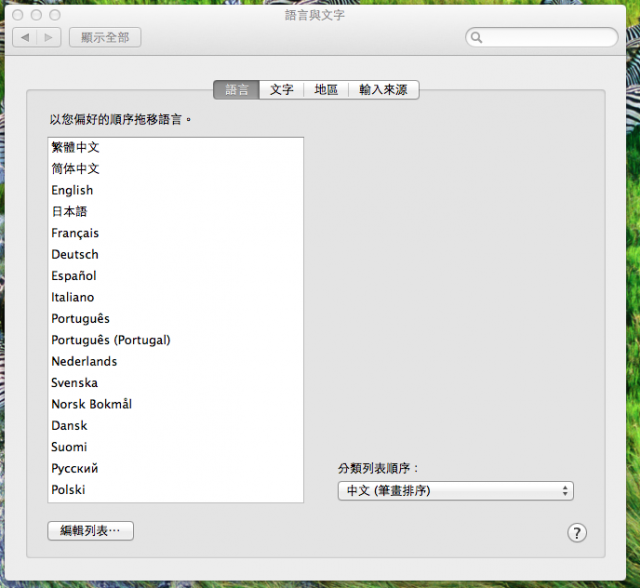Switch to the 語言 tab
The image size is (640, 588).
[236, 90]
